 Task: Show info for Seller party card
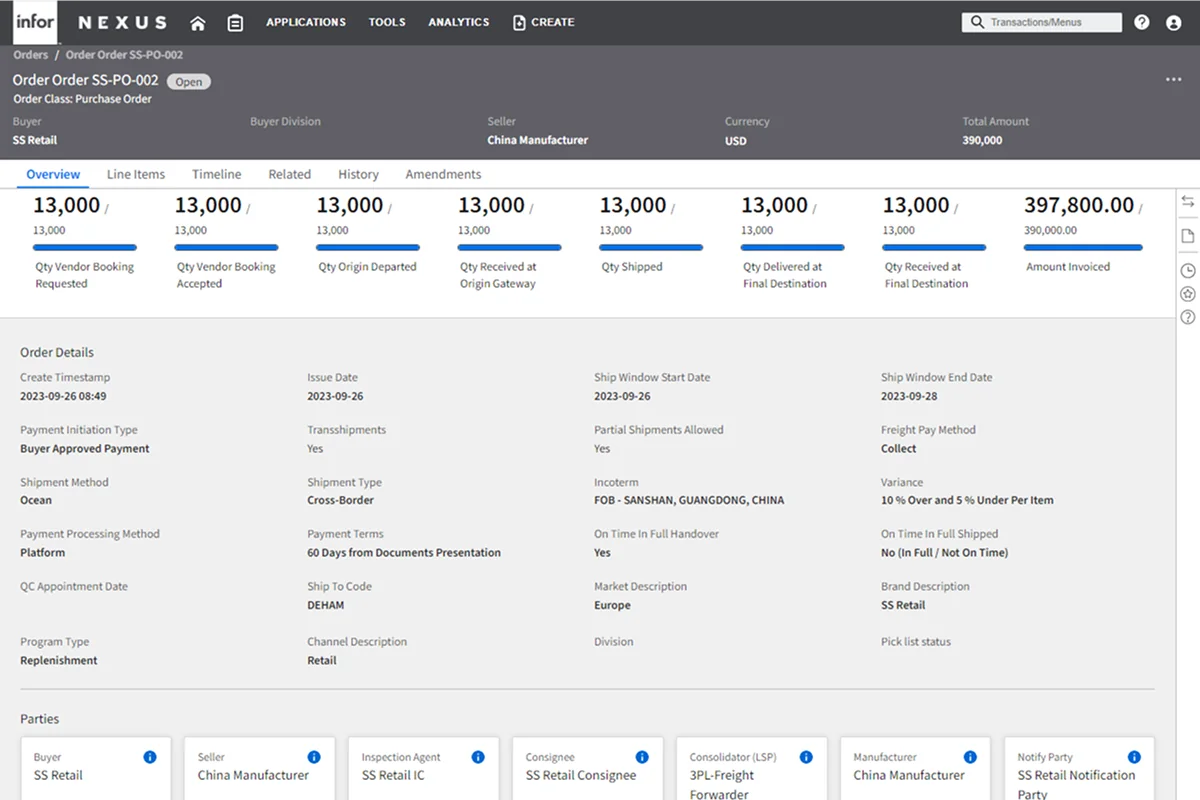click(x=314, y=757)
